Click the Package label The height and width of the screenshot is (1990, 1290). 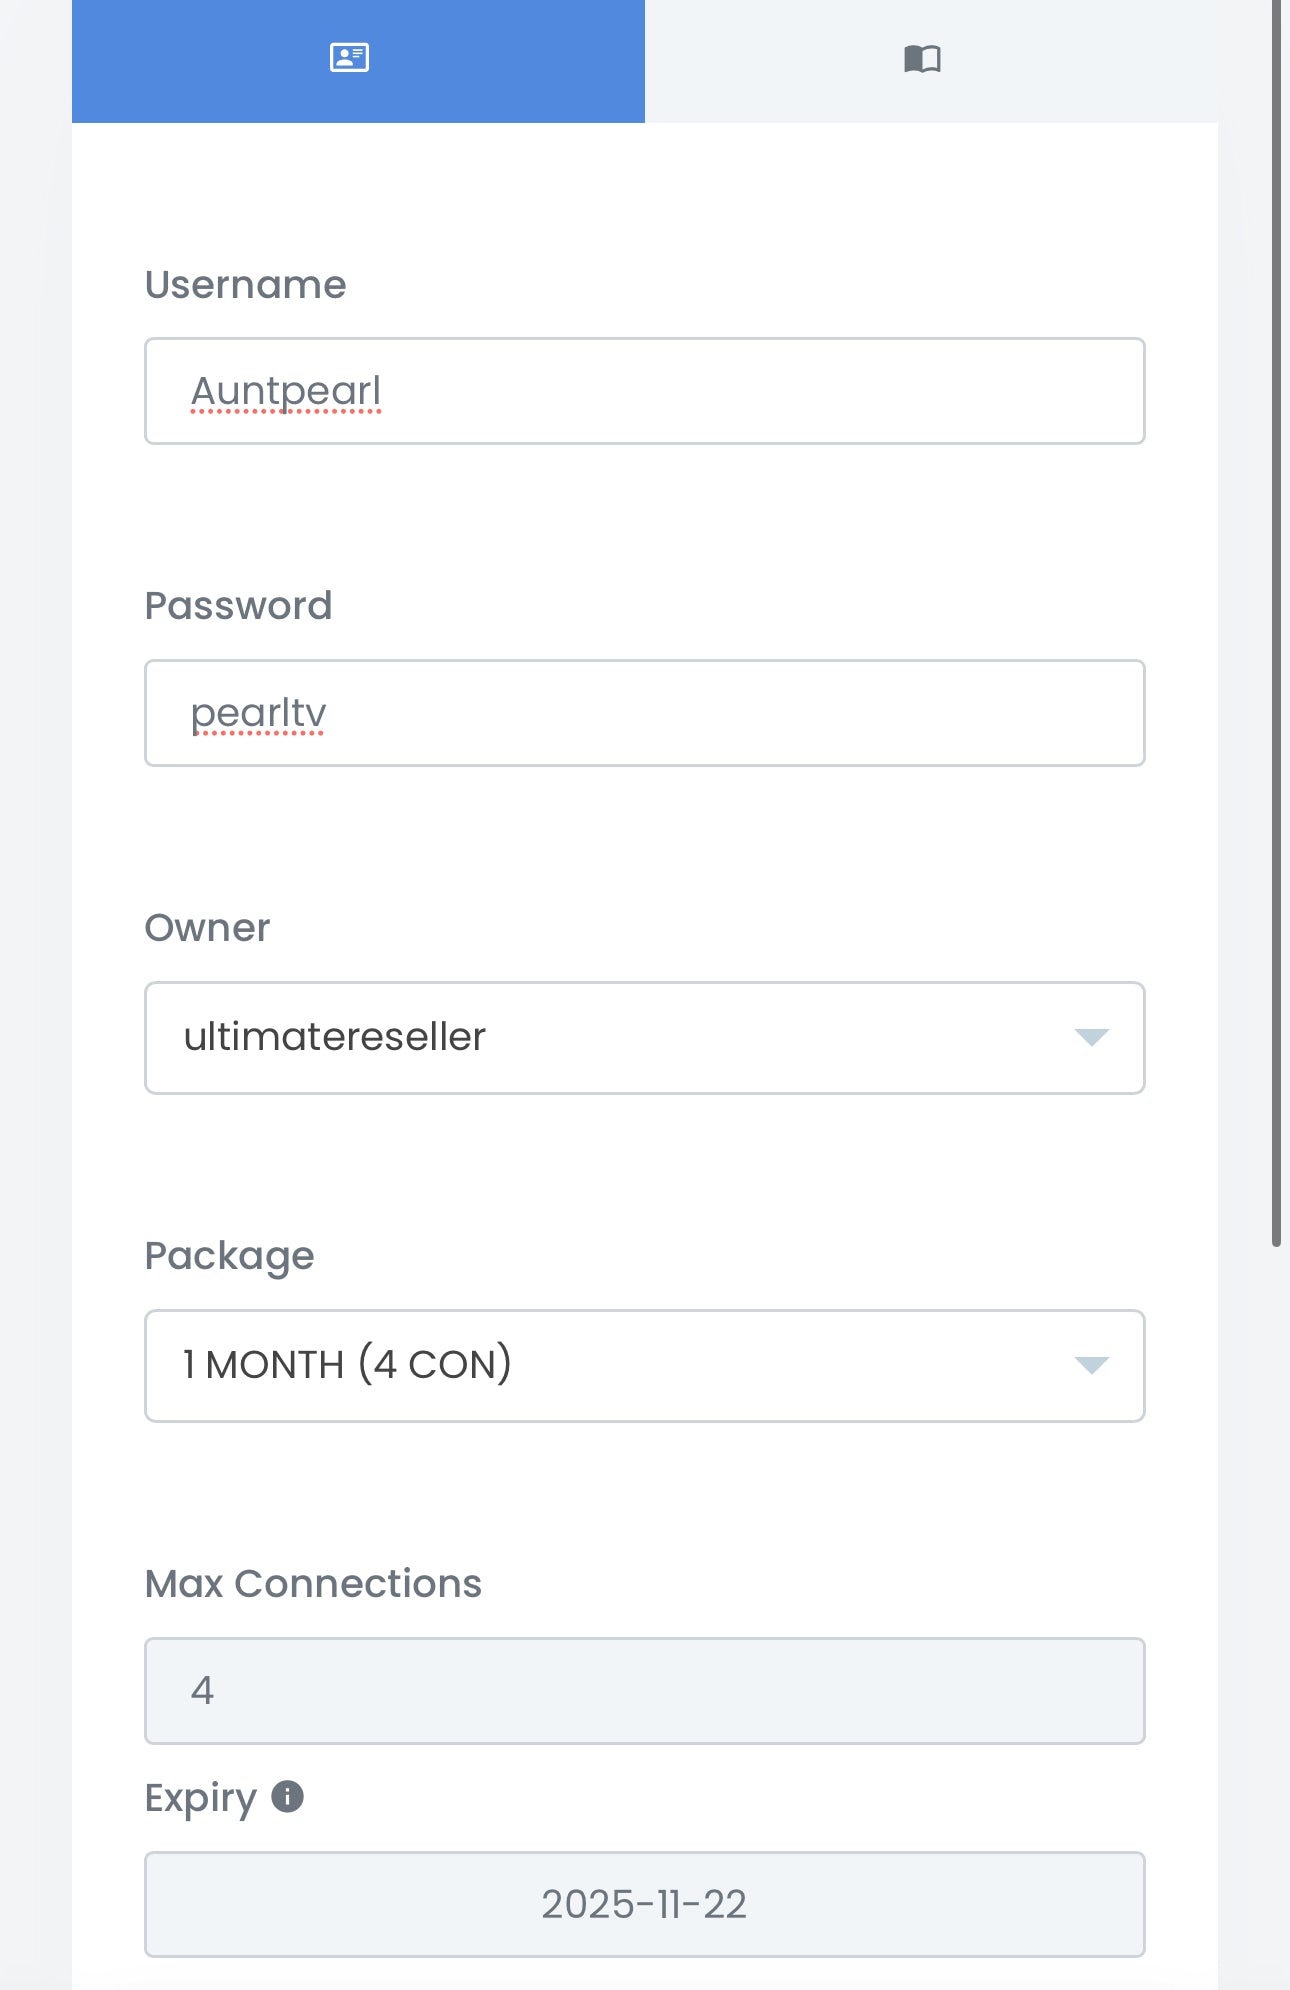[229, 1256]
